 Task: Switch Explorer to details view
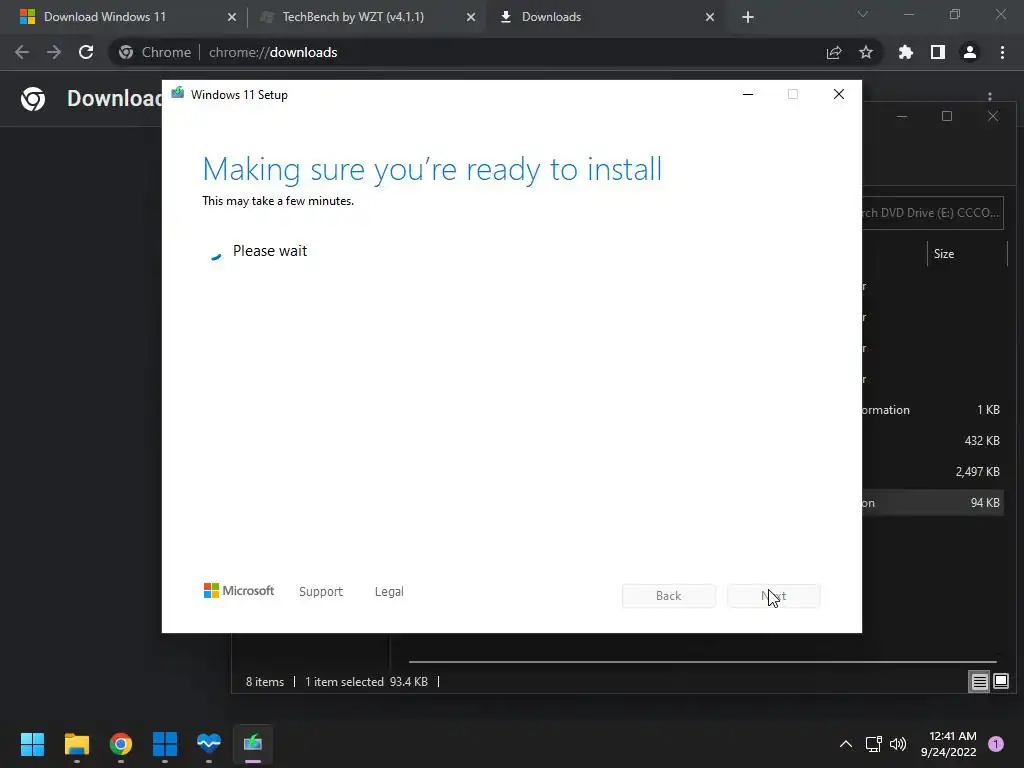click(x=980, y=682)
